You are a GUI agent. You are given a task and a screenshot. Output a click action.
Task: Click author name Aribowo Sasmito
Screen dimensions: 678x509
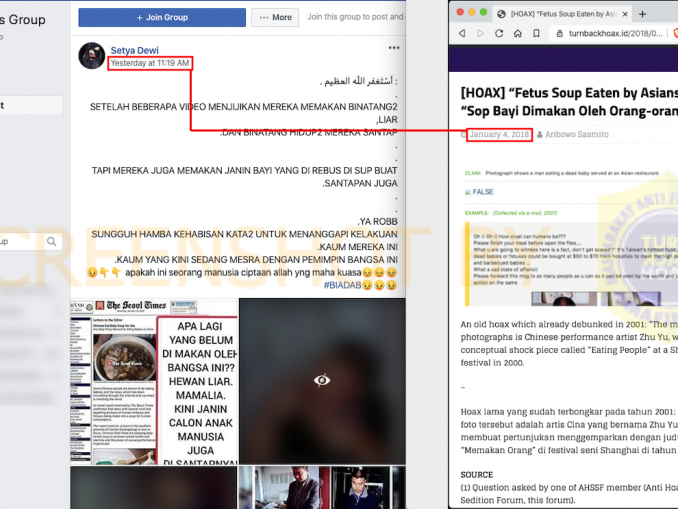[576, 134]
